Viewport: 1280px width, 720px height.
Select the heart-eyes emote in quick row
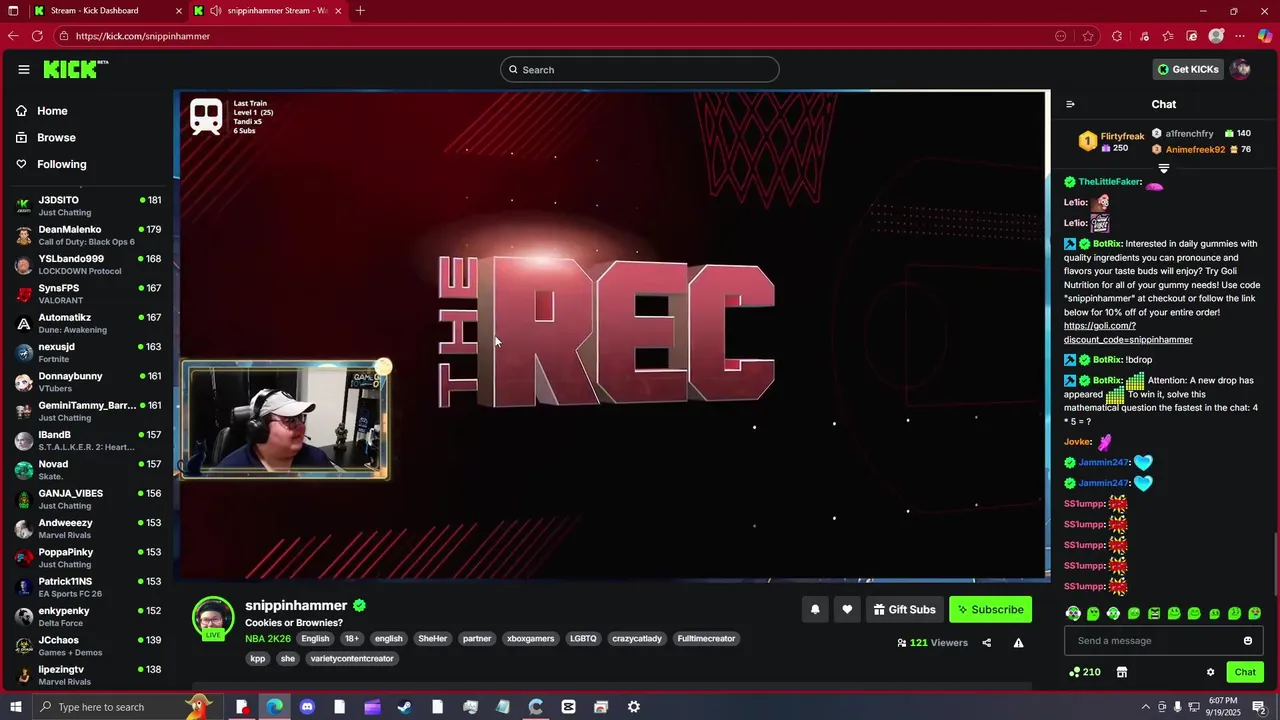(1255, 613)
